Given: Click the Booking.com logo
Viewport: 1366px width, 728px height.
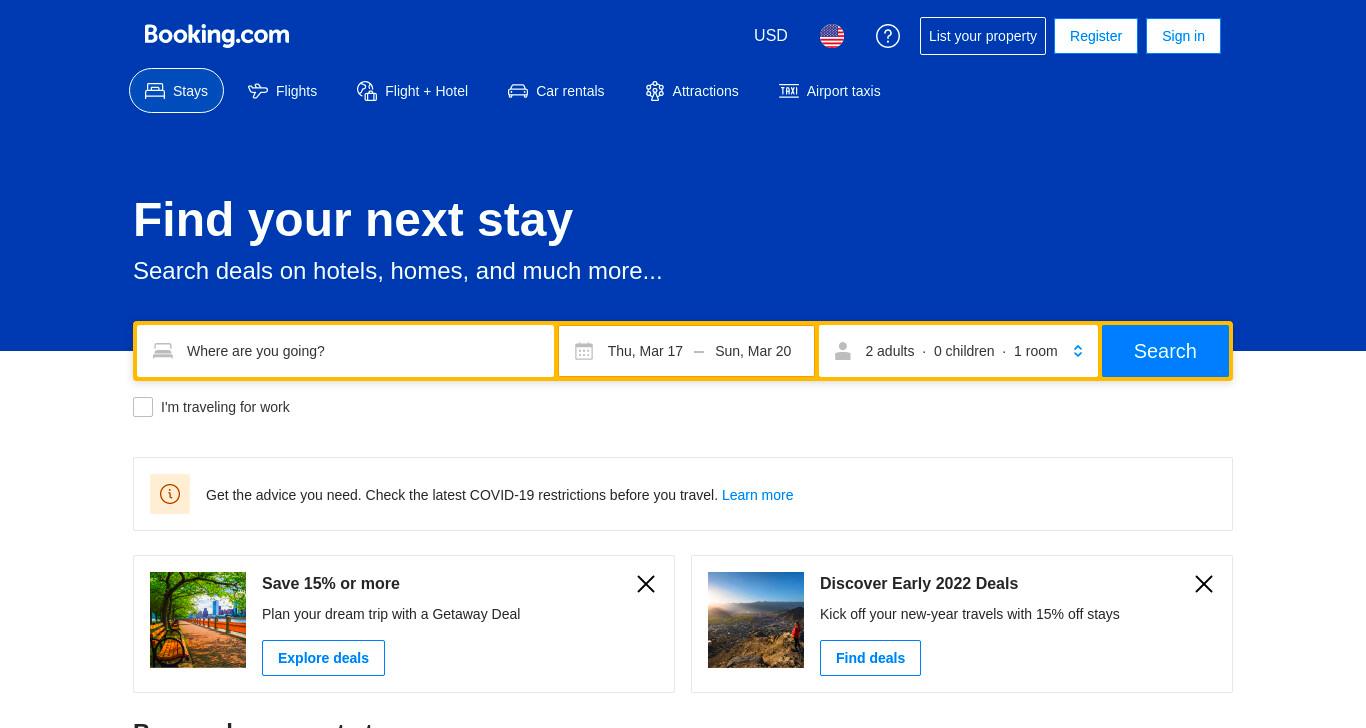Looking at the screenshot, I should (x=217, y=36).
